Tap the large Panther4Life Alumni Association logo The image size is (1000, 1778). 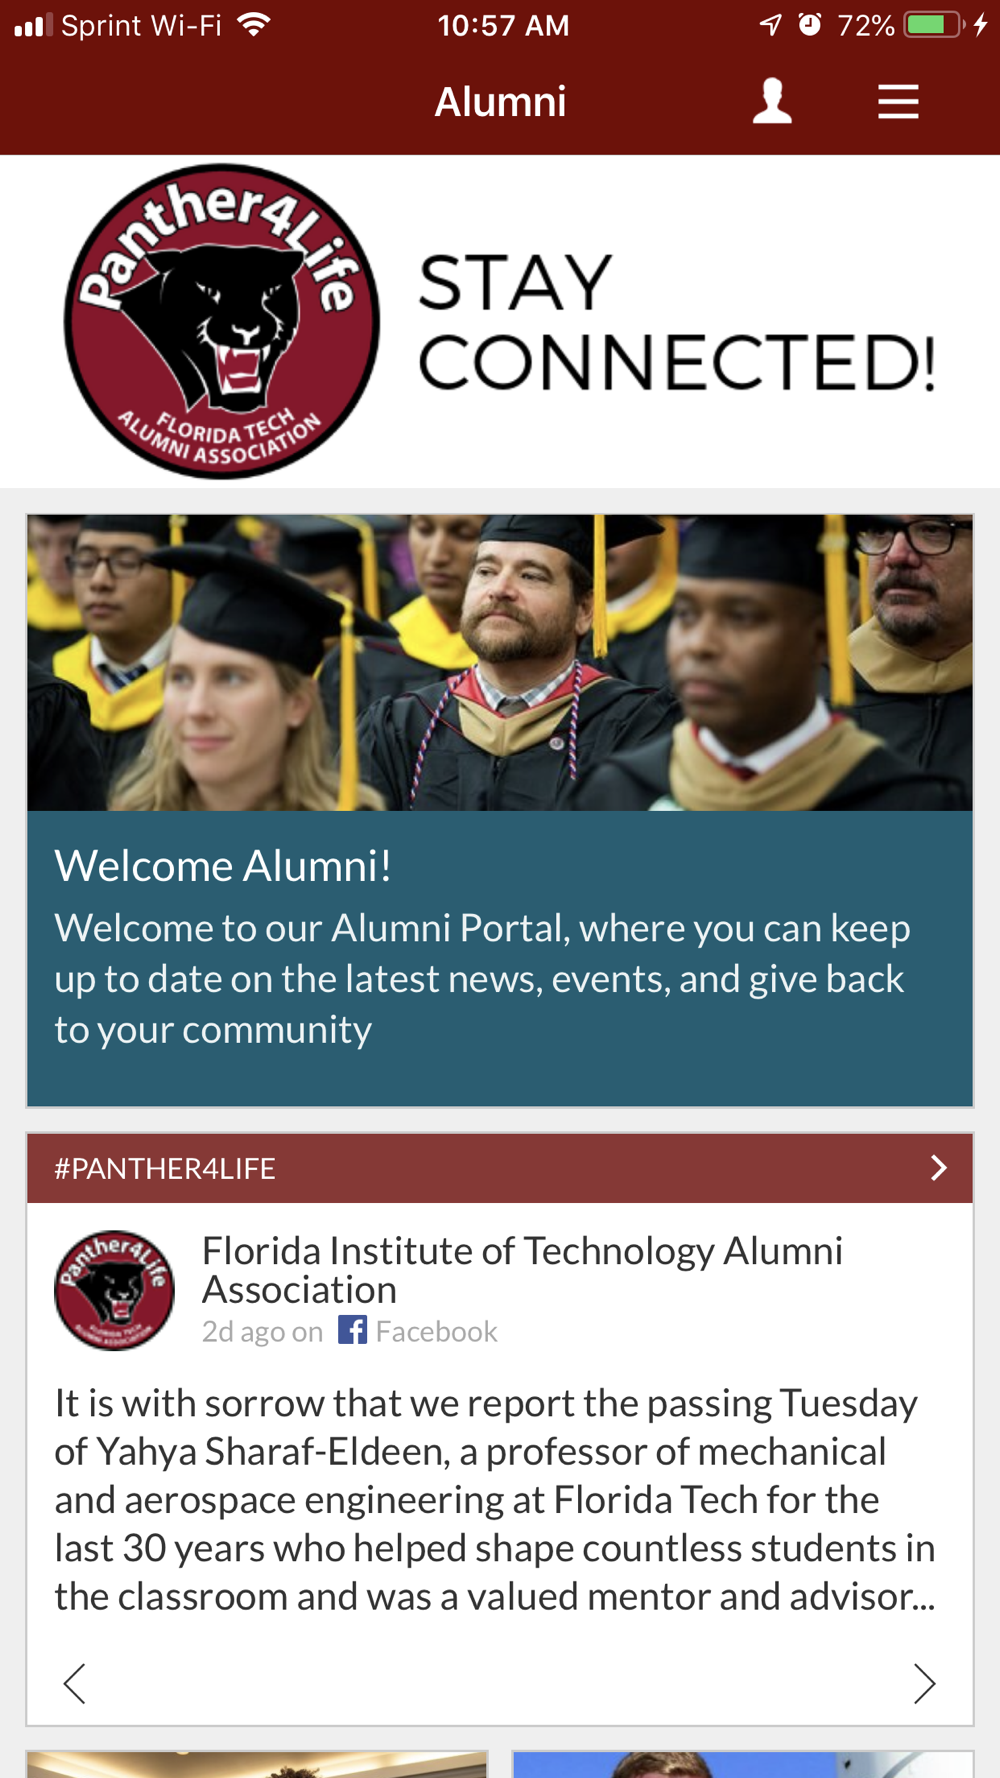[x=222, y=322]
